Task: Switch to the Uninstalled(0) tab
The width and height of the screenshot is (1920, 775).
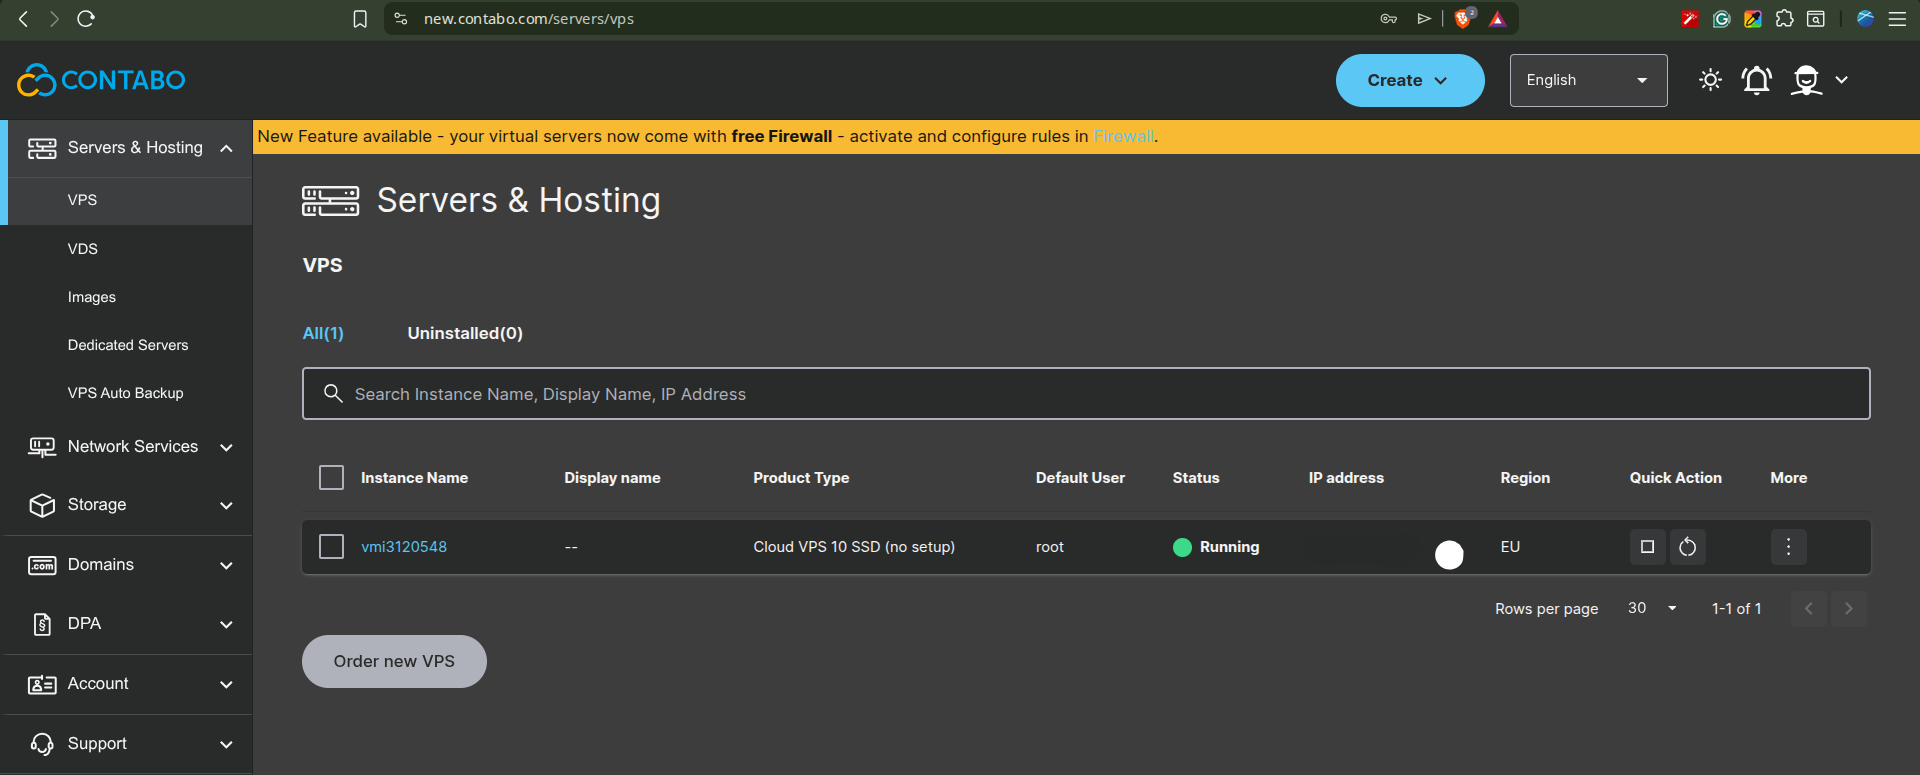Action: 465,333
